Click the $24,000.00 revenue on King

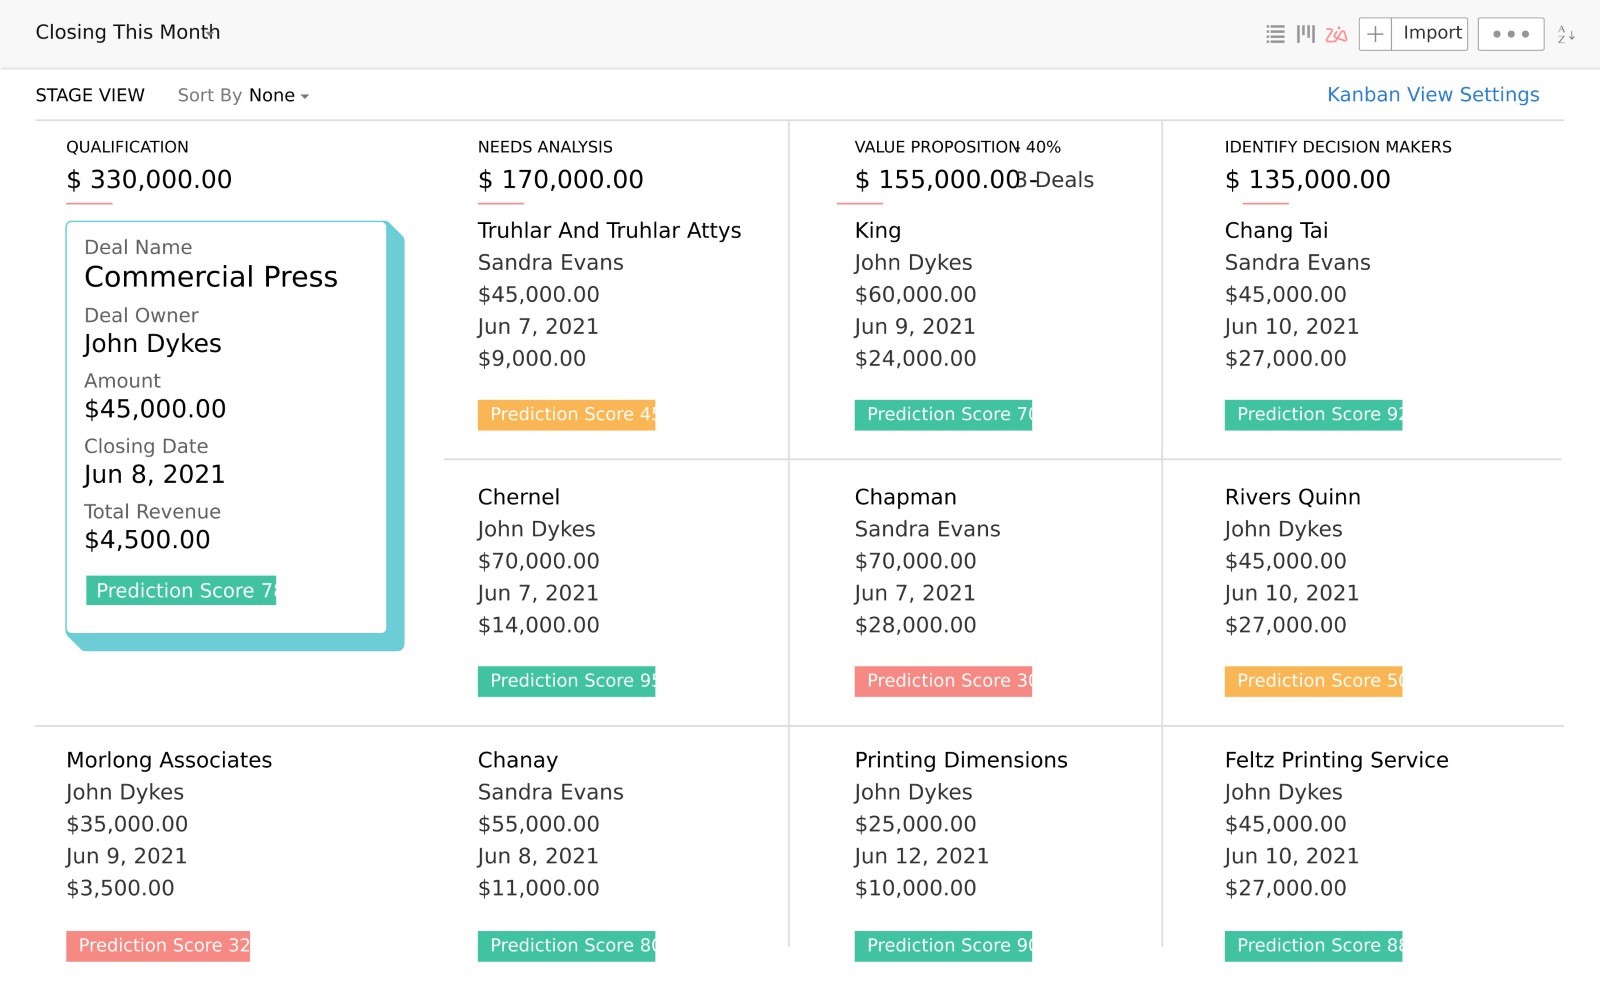coord(915,358)
